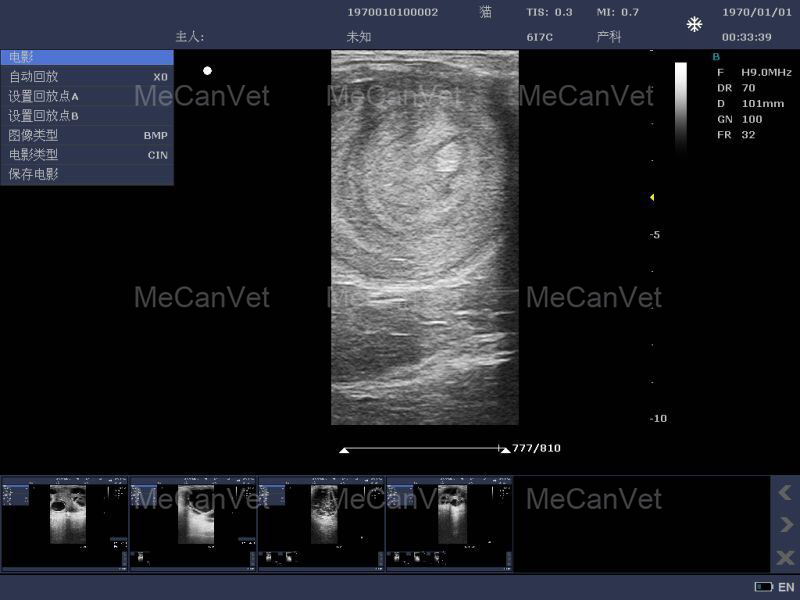800x600 pixels.
Task: Select 自动回放 auto playback entry
Action: pos(87,77)
